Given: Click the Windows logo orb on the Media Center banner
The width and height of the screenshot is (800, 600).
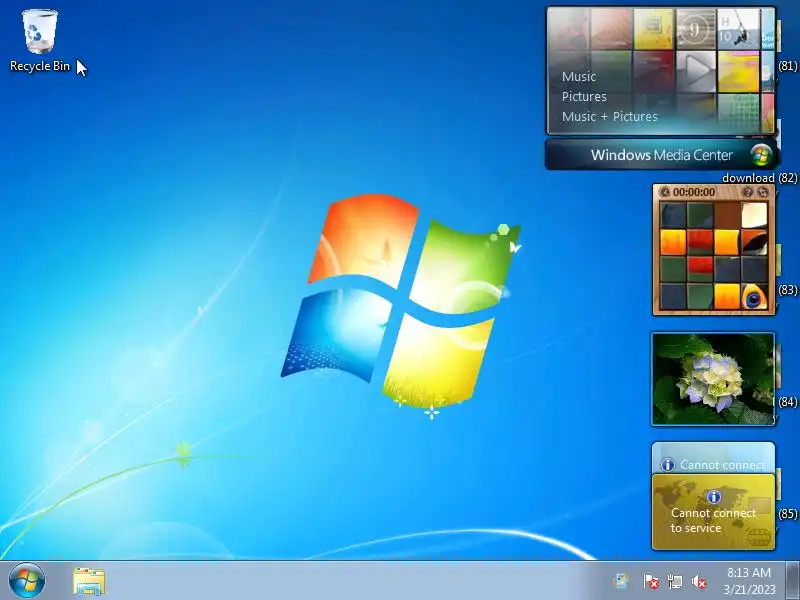Looking at the screenshot, I should 761,155.
